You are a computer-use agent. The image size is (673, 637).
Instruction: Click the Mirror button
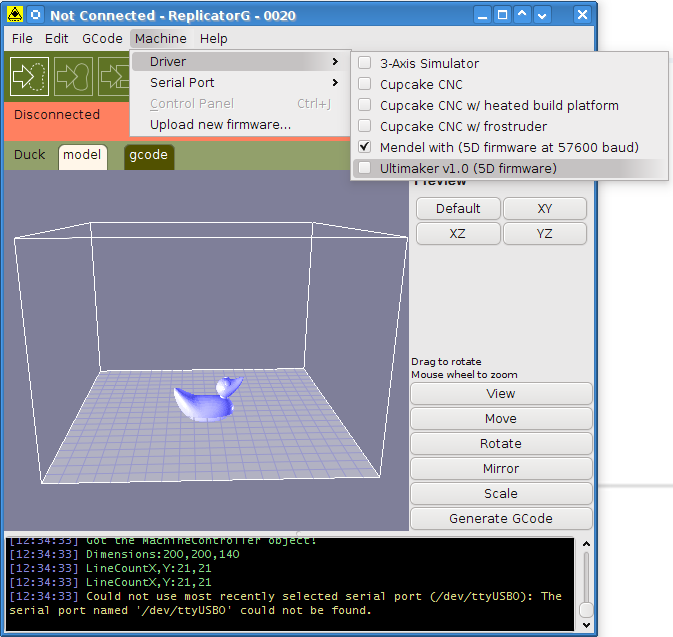coord(501,468)
